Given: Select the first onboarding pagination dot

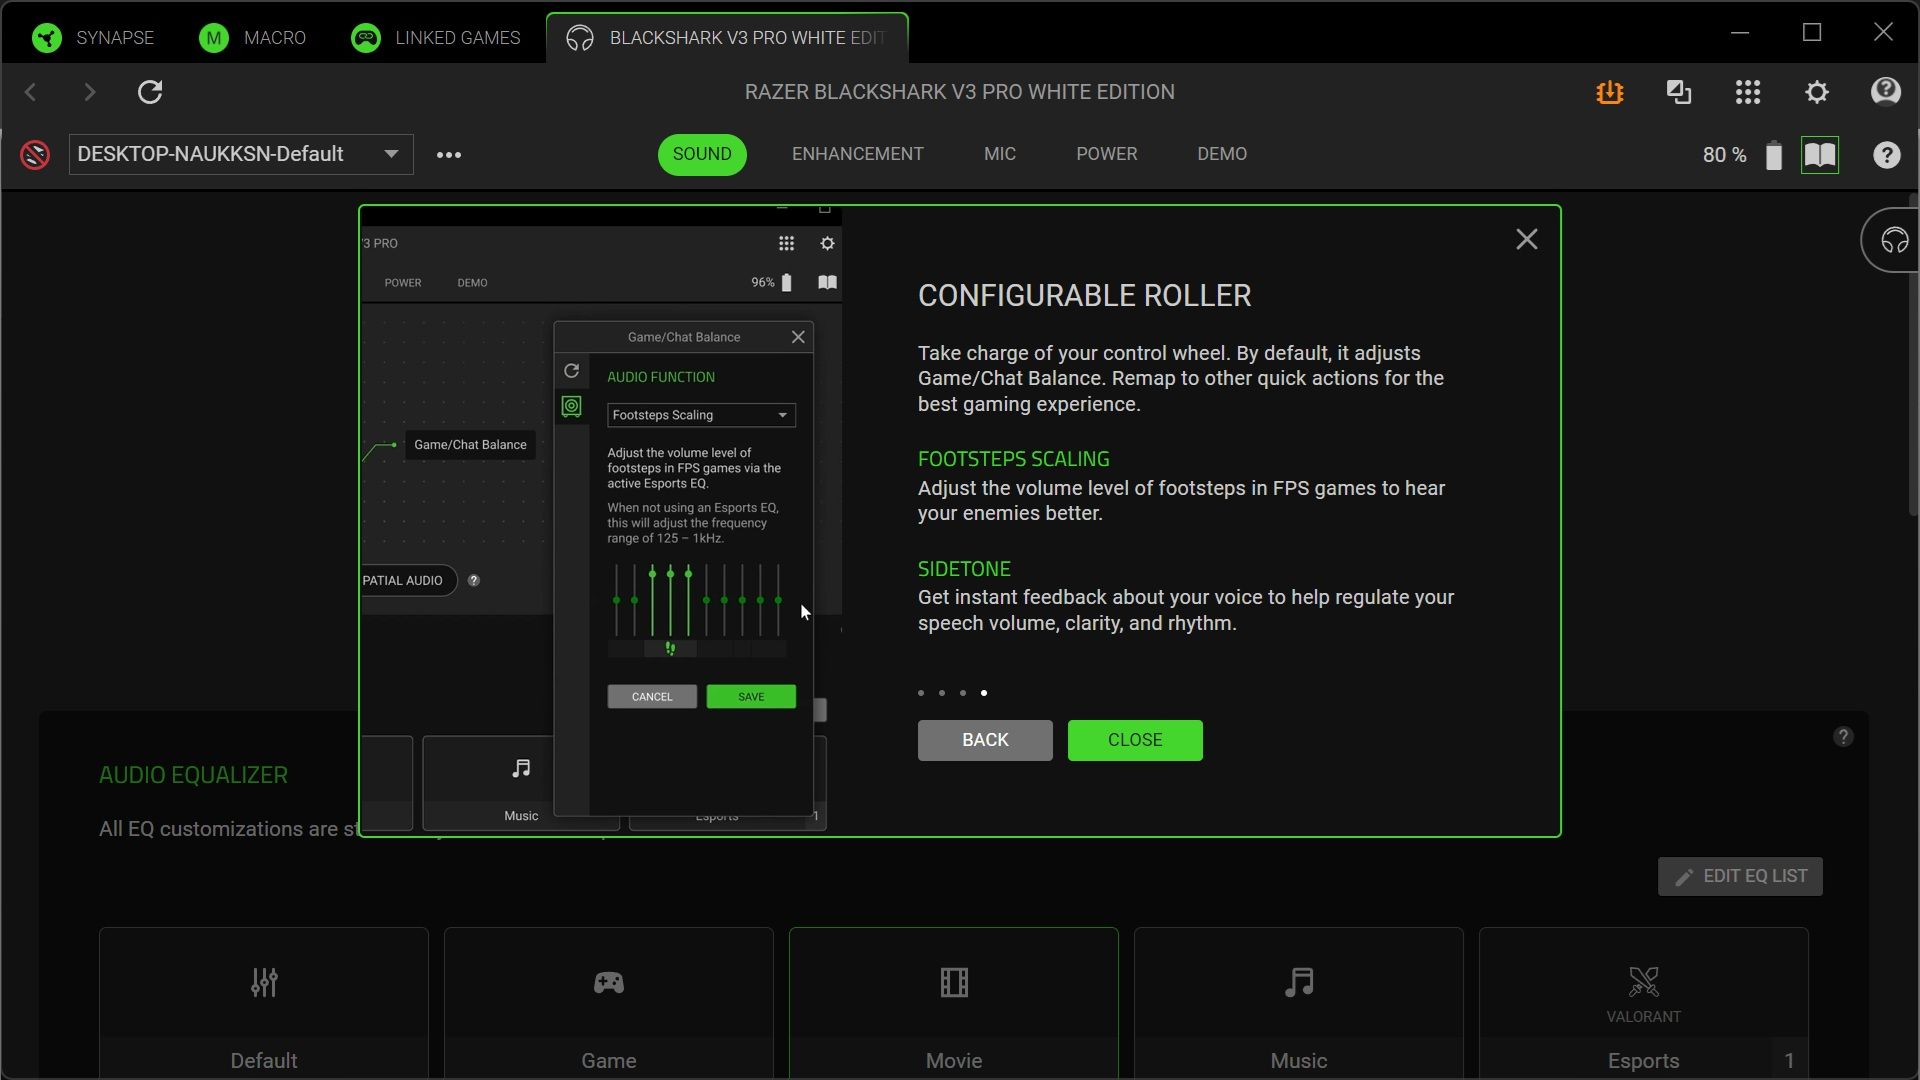Looking at the screenshot, I should coord(920,692).
